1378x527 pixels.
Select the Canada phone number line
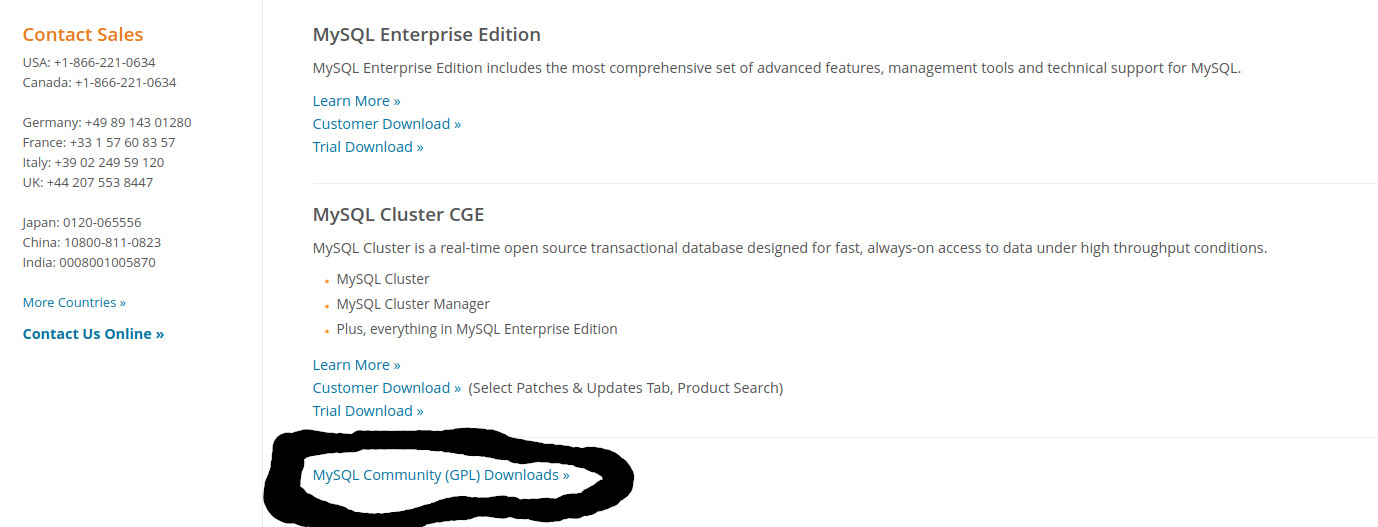(x=100, y=82)
